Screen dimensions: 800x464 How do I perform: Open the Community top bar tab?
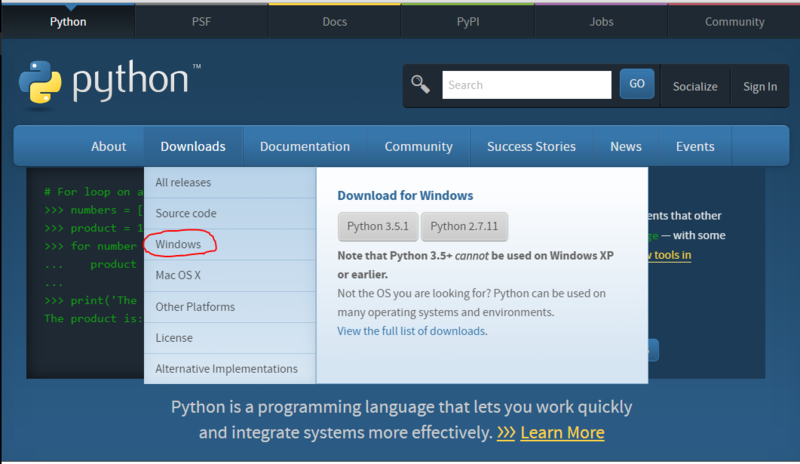pos(734,21)
